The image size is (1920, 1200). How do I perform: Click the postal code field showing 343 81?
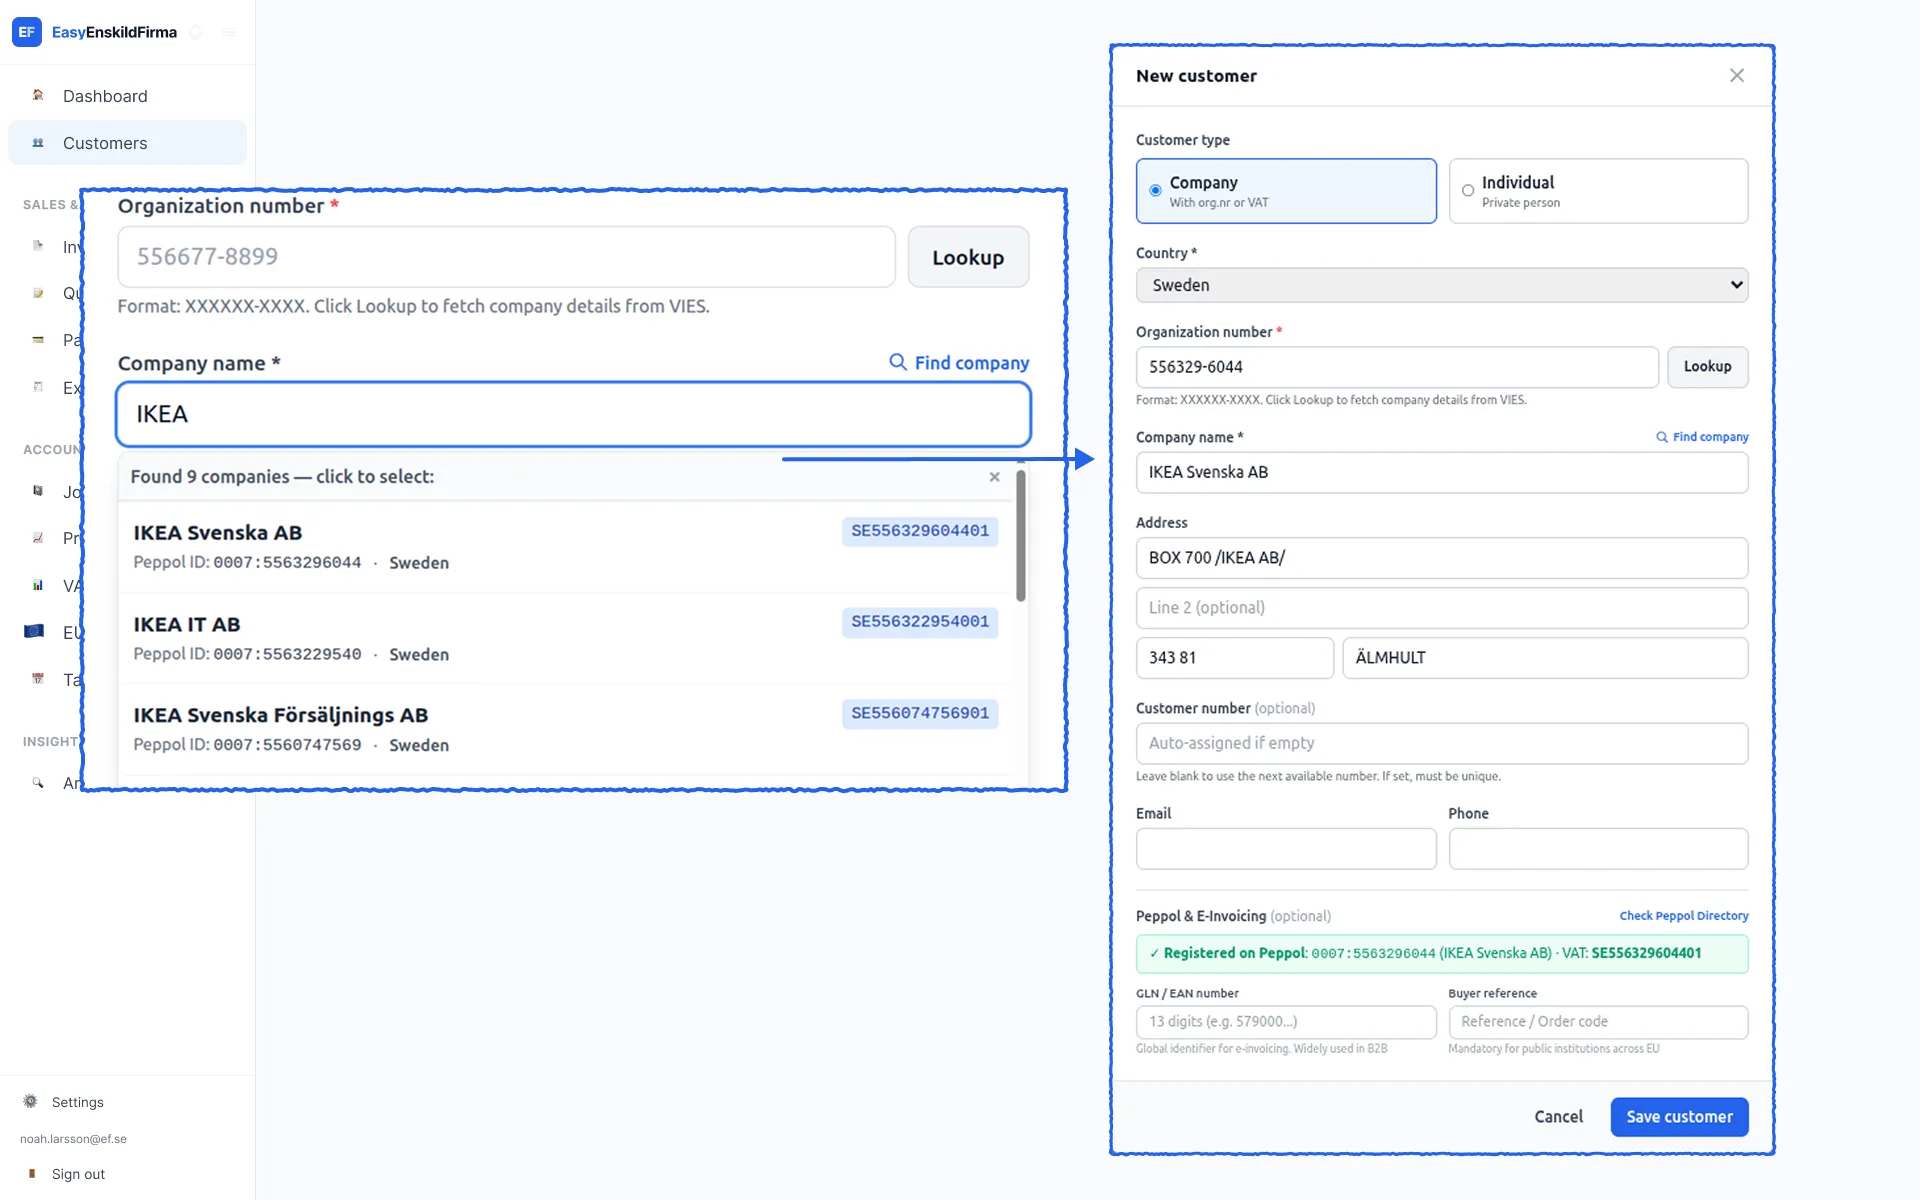1235,658
